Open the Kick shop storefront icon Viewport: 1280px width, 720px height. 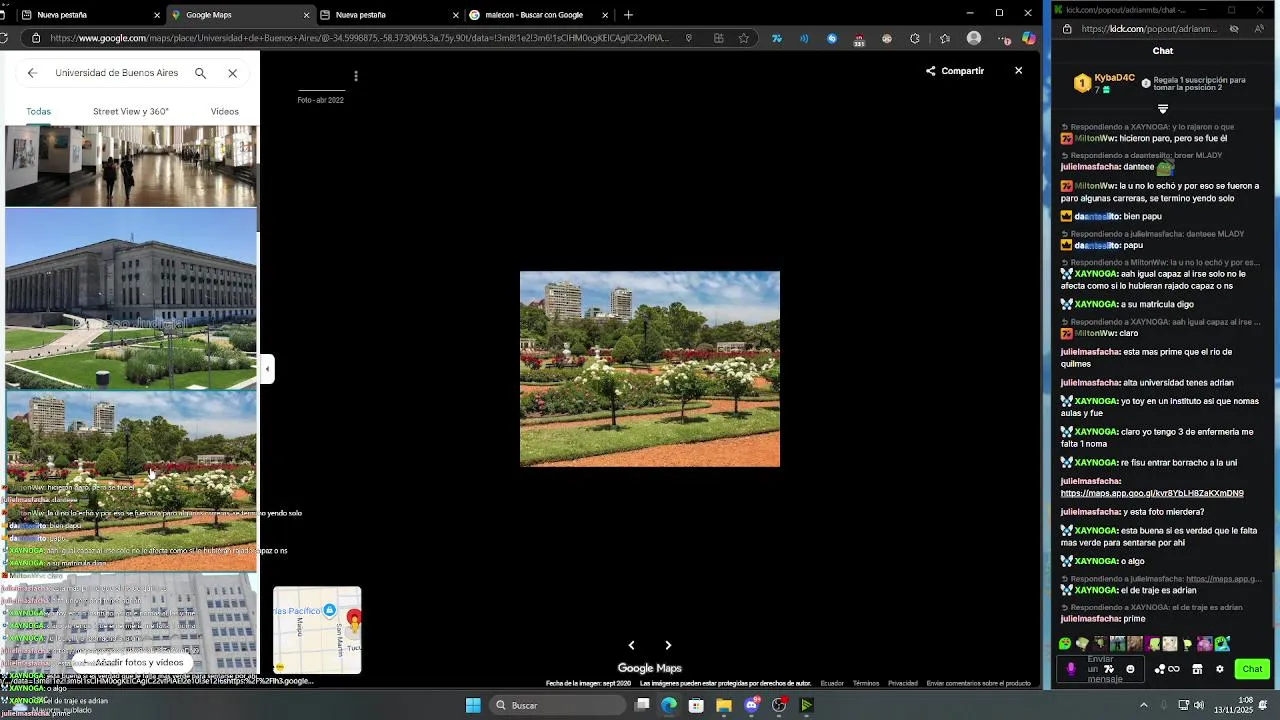point(1197,669)
